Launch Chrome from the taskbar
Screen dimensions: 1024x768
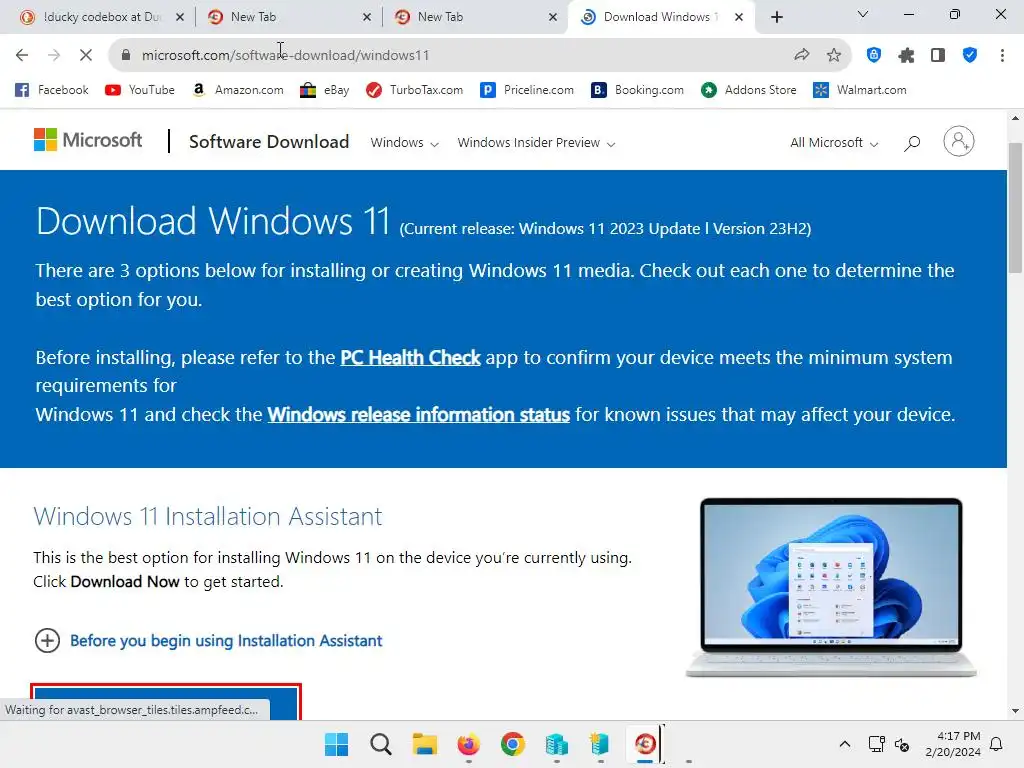pyautogui.click(x=513, y=744)
